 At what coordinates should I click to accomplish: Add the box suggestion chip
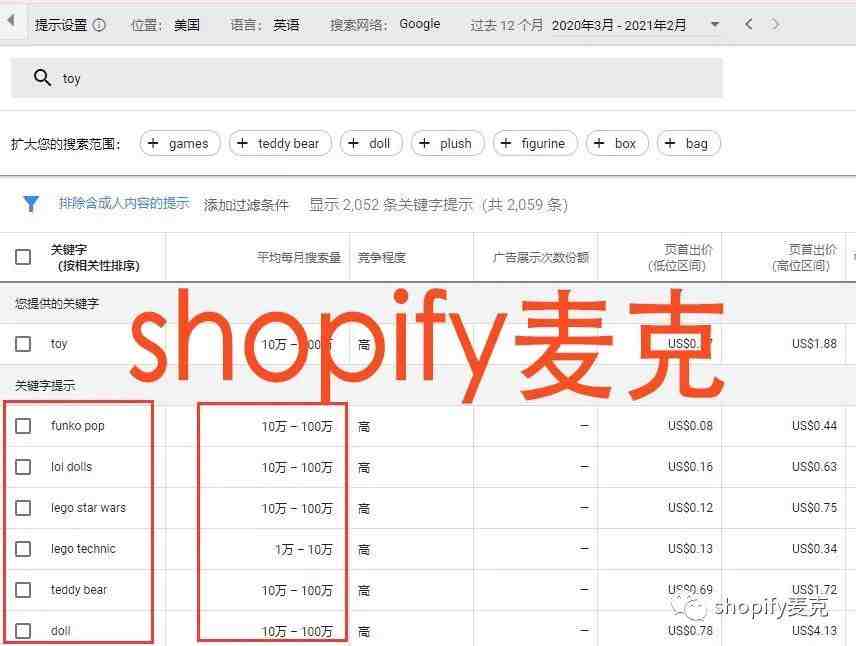(617, 144)
